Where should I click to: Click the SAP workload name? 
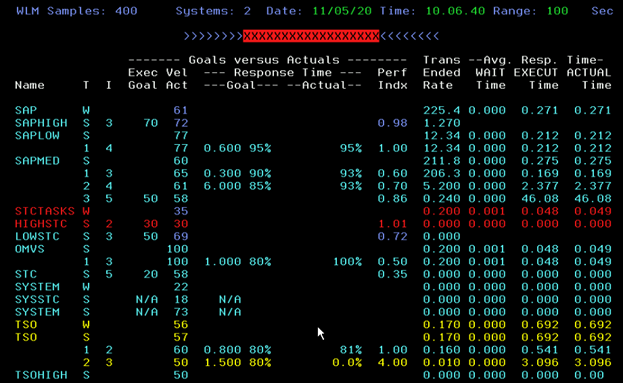point(26,110)
